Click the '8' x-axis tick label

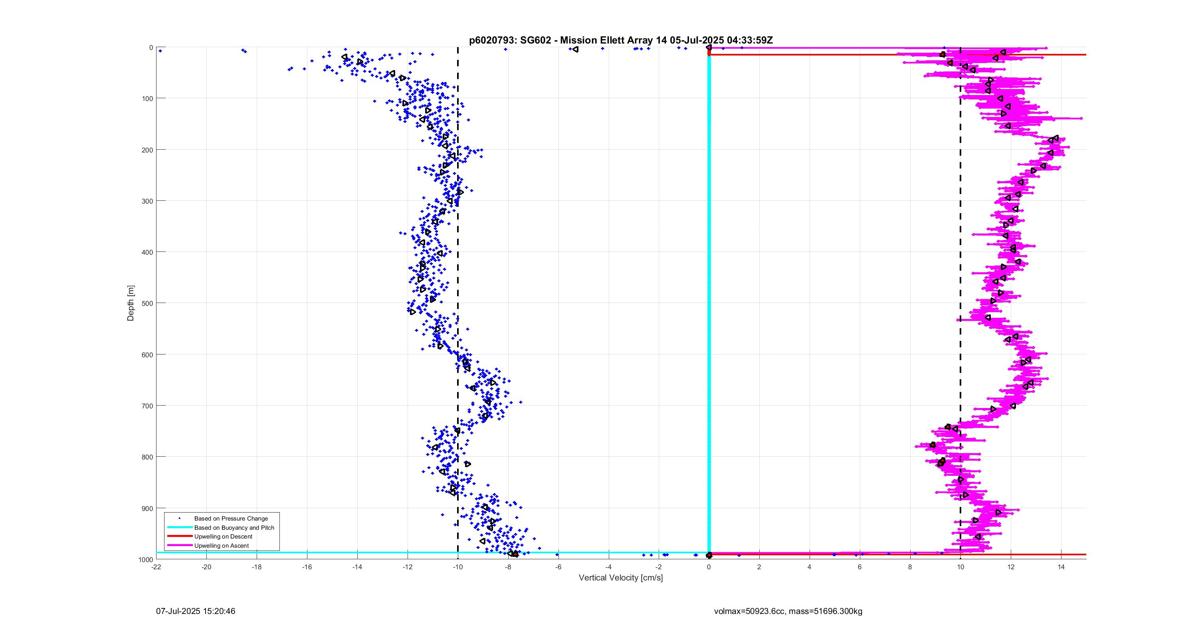910,567
